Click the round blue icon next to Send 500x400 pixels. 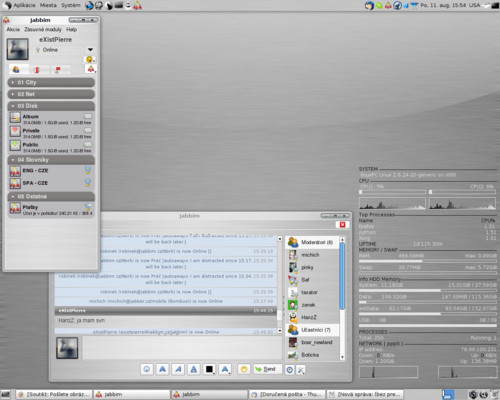point(290,370)
